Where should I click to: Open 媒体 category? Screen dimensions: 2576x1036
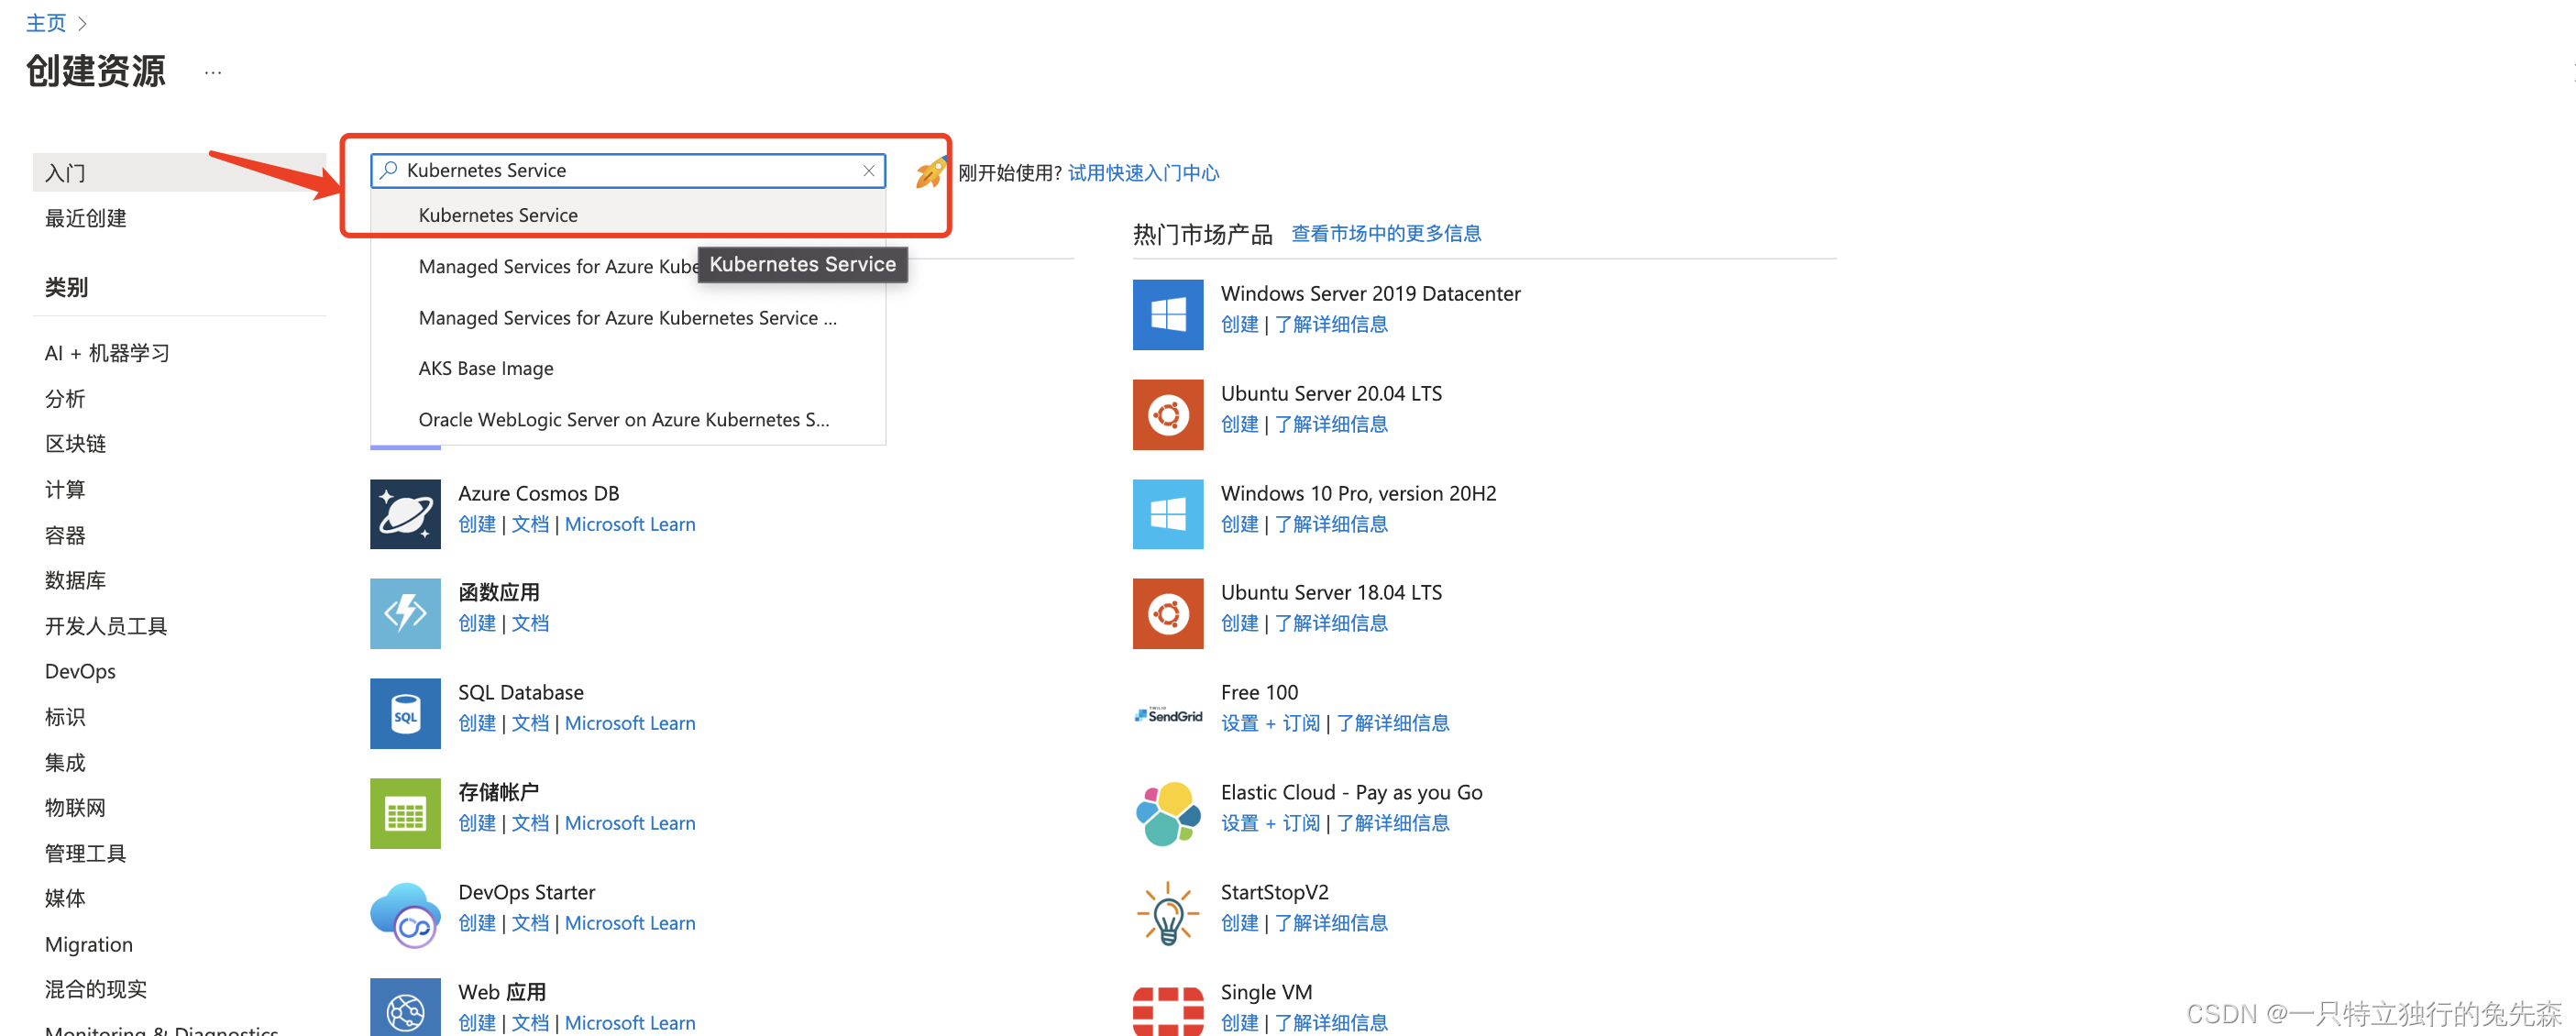pyautogui.click(x=65, y=898)
